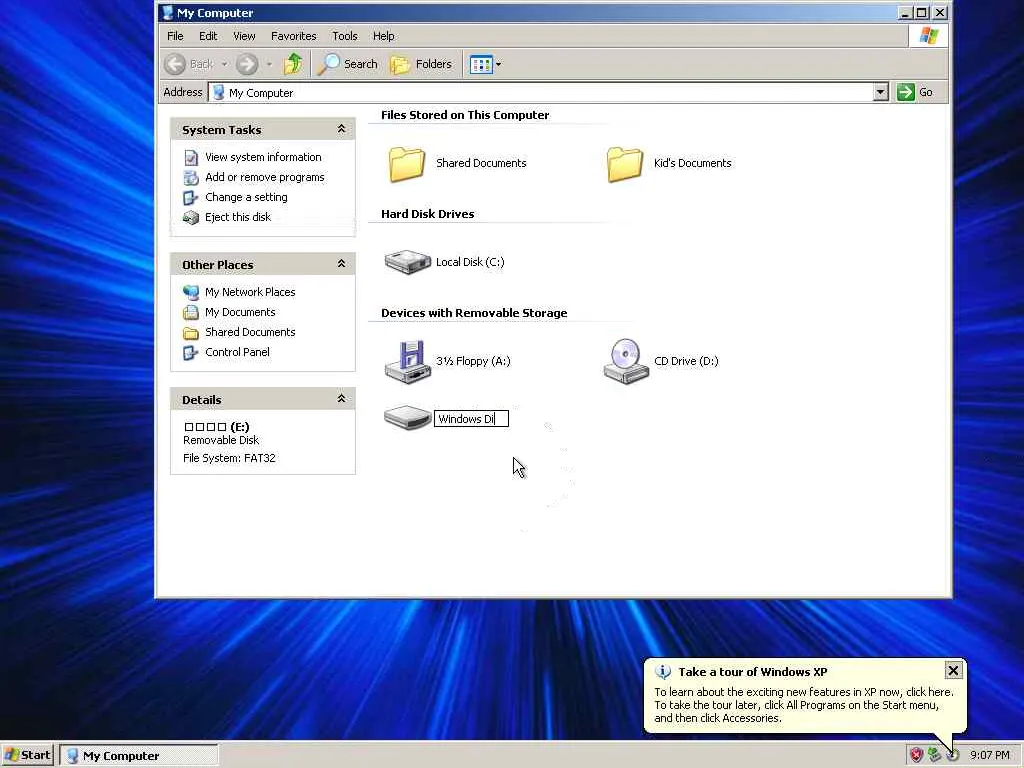Click the Windows XP tour tray icon
The height and width of the screenshot is (768, 1024).
click(953, 756)
